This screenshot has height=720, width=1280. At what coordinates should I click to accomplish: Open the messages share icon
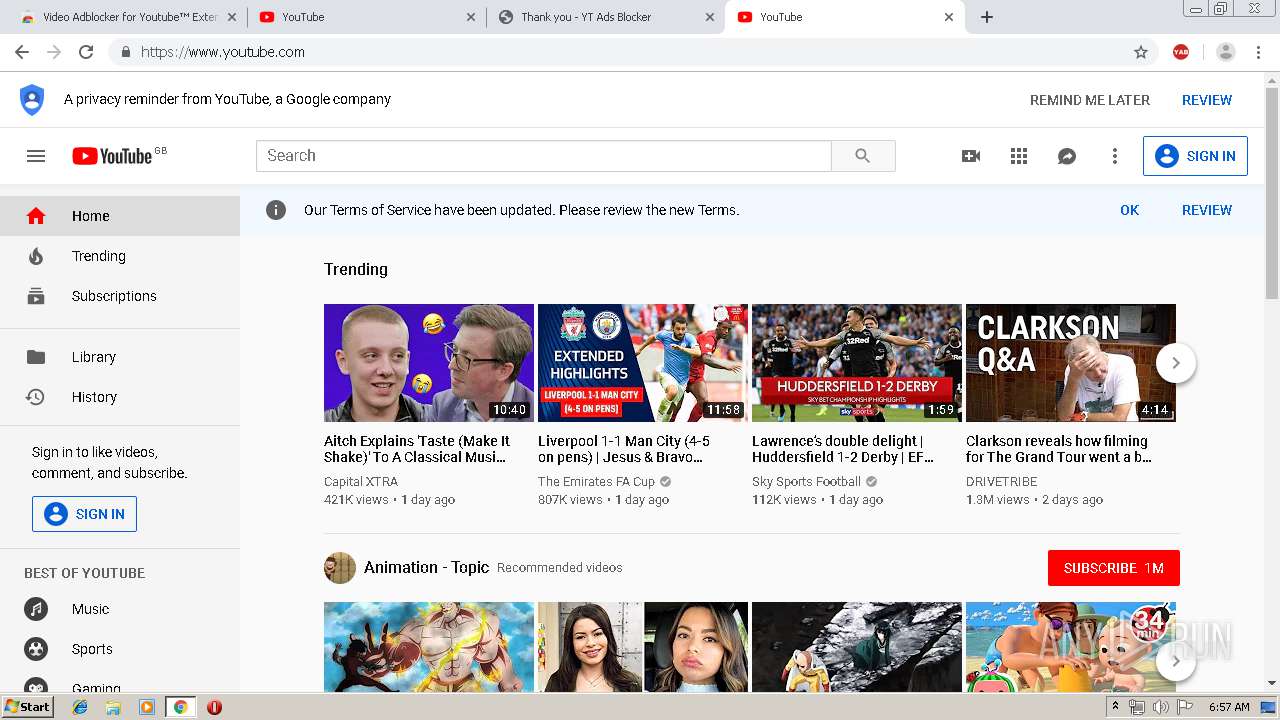(1067, 156)
